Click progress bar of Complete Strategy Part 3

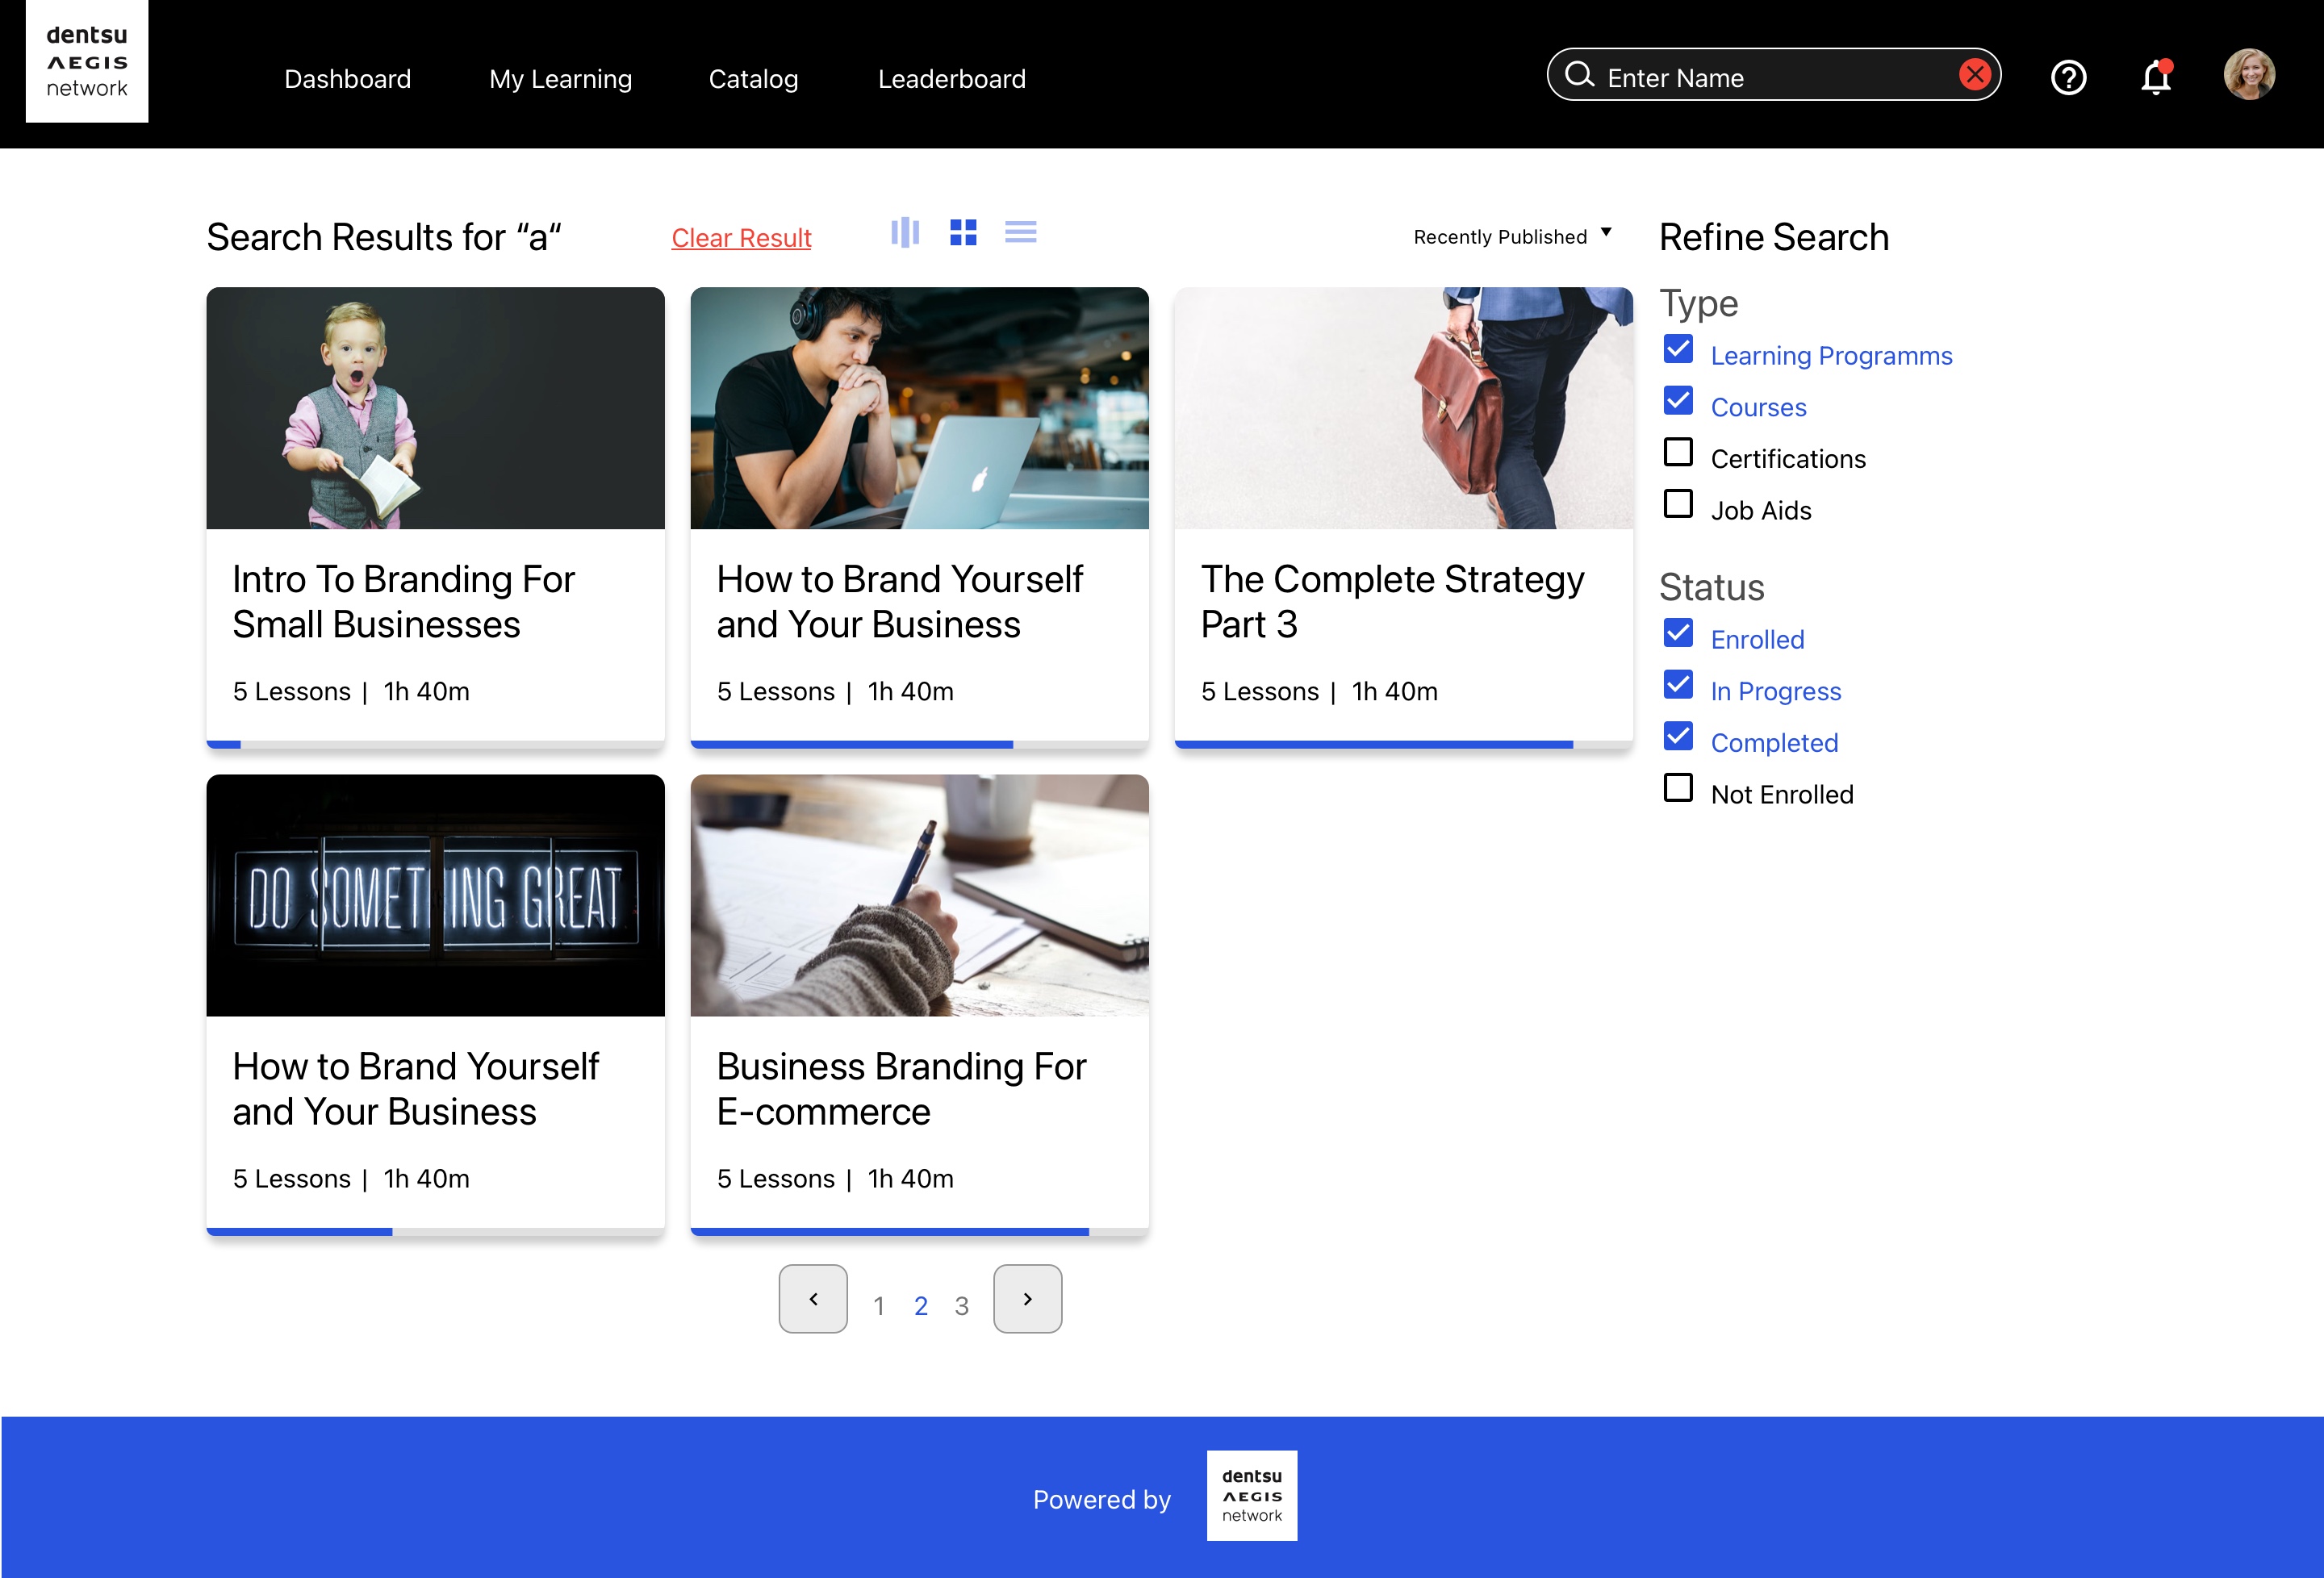(x=1403, y=744)
